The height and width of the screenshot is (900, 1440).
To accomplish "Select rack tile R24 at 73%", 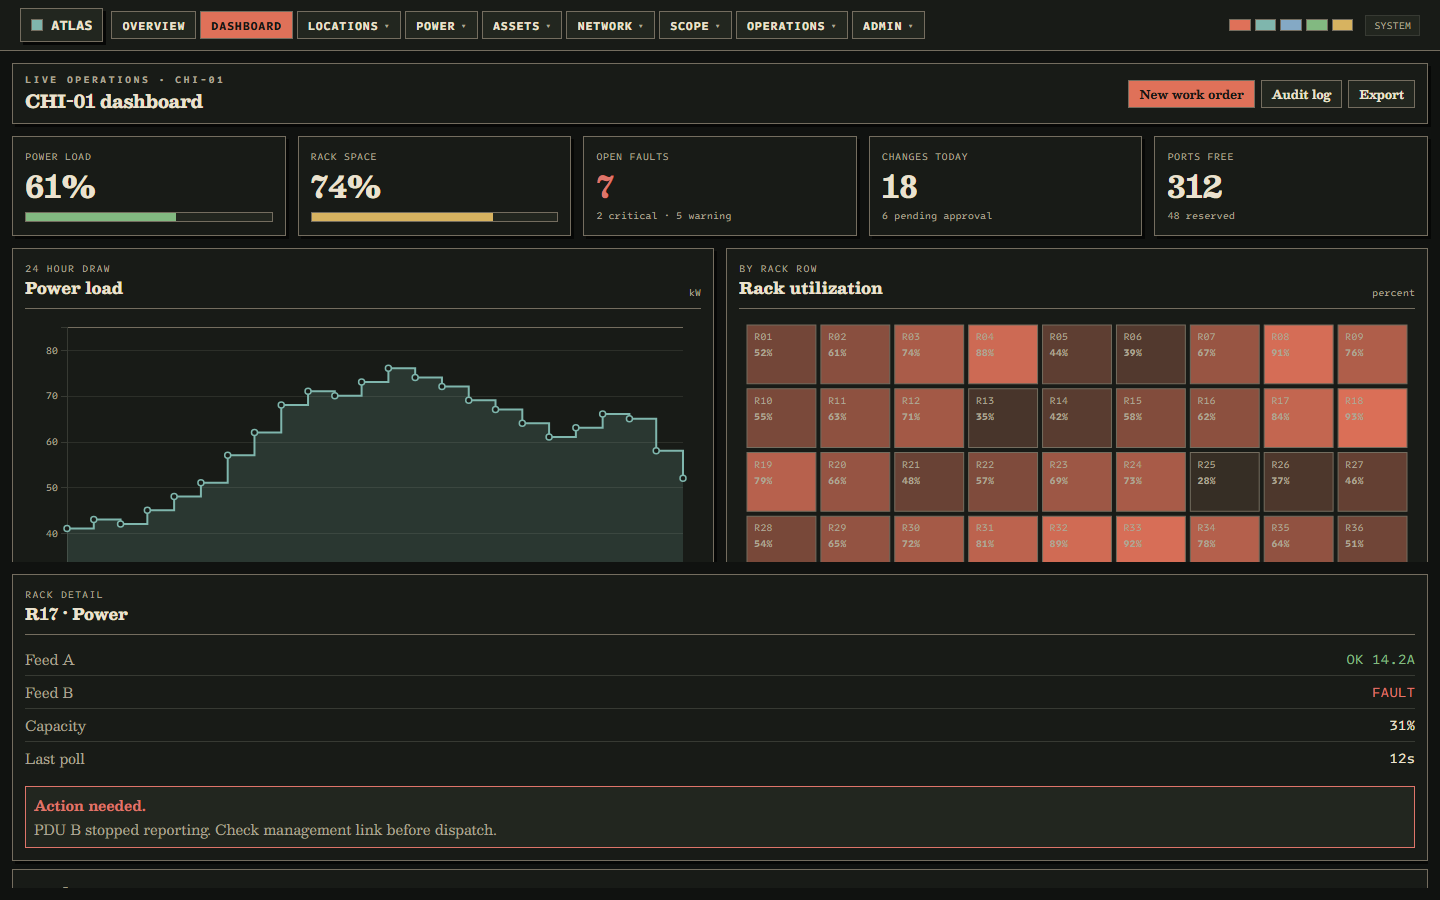I will tap(1151, 482).
